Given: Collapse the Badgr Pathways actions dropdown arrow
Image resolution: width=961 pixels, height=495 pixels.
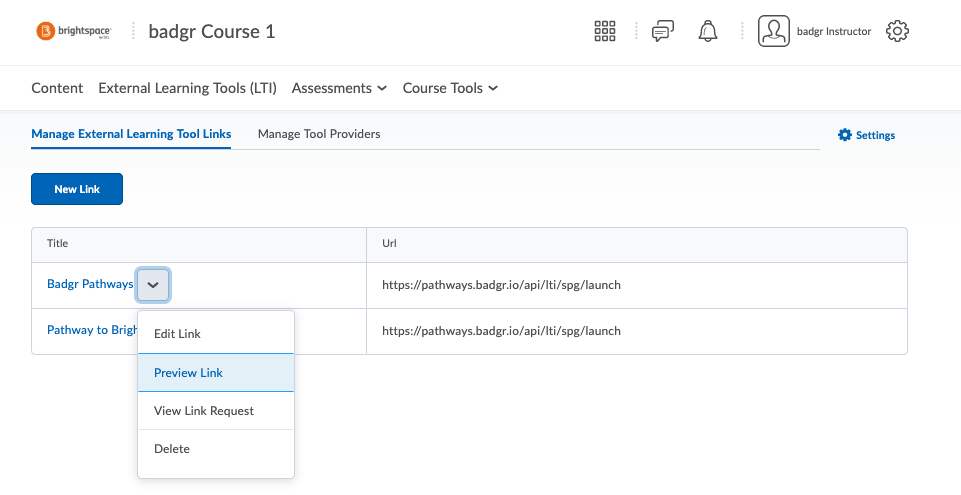Looking at the screenshot, I should click(x=153, y=285).
